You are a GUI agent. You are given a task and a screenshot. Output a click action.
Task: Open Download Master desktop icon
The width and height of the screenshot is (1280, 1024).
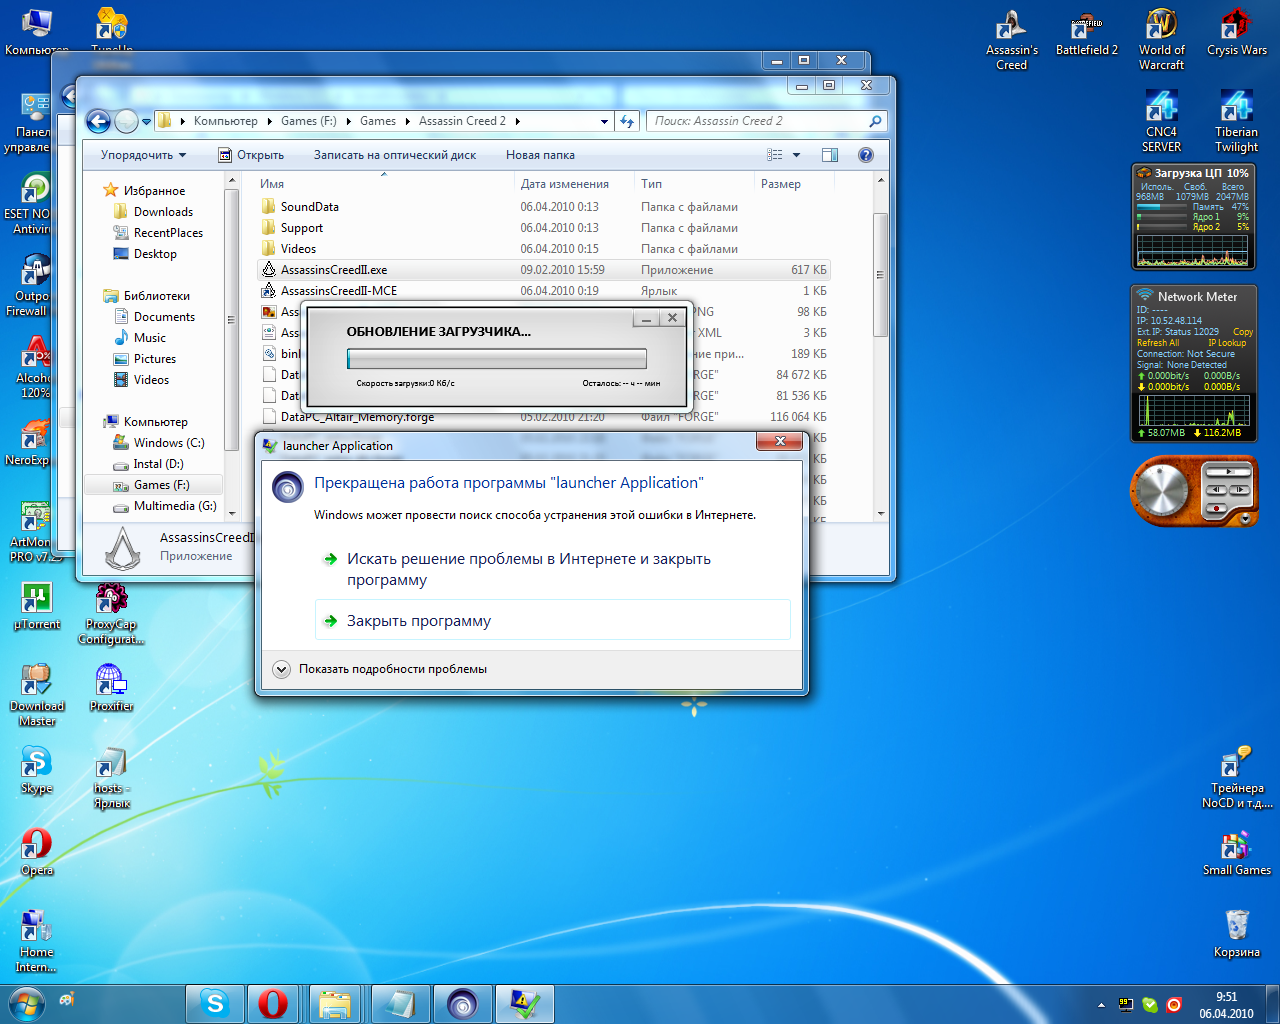coord(37,695)
